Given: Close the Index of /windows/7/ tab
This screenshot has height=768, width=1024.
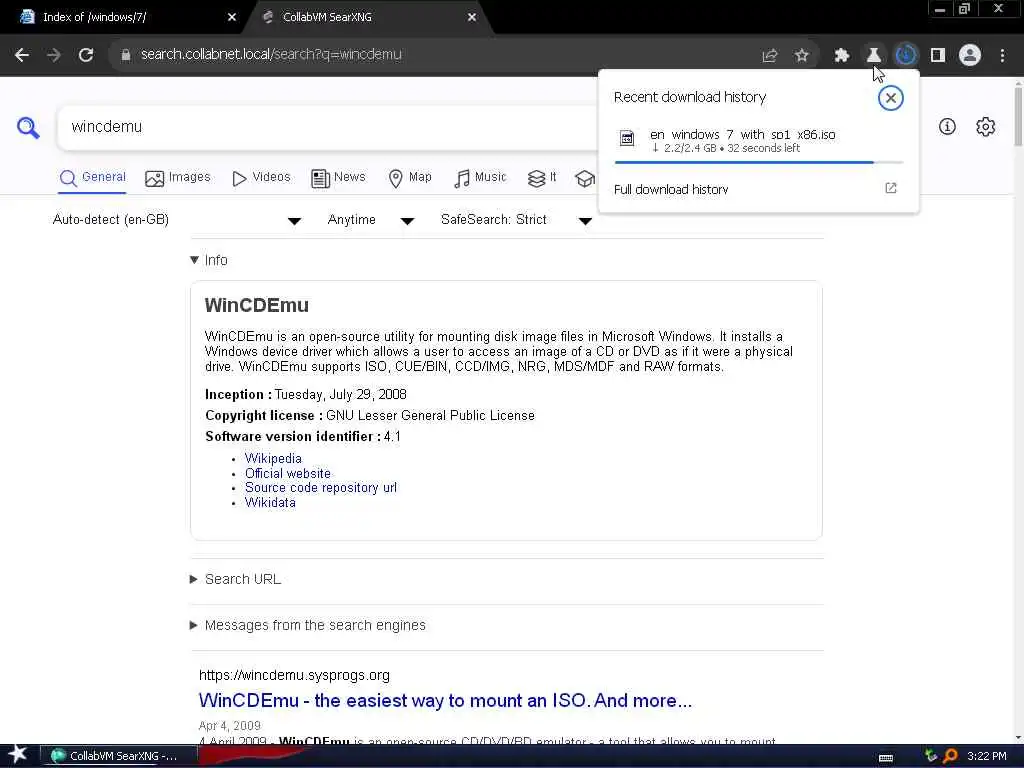Looking at the screenshot, I should [231, 17].
